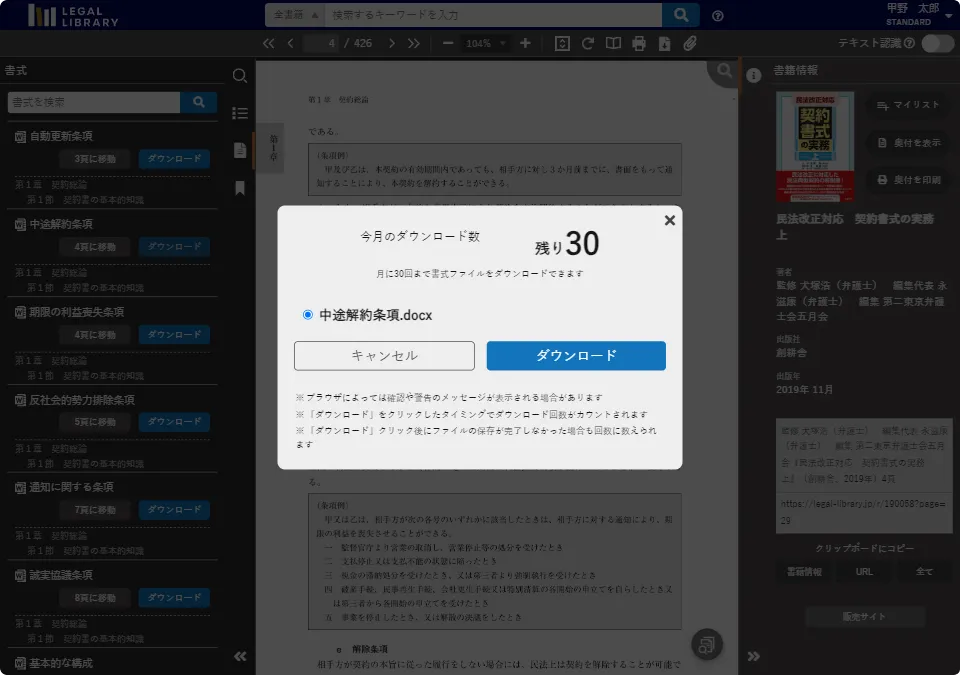
Task: Click the floating copy pages icon
Action: coord(707,644)
